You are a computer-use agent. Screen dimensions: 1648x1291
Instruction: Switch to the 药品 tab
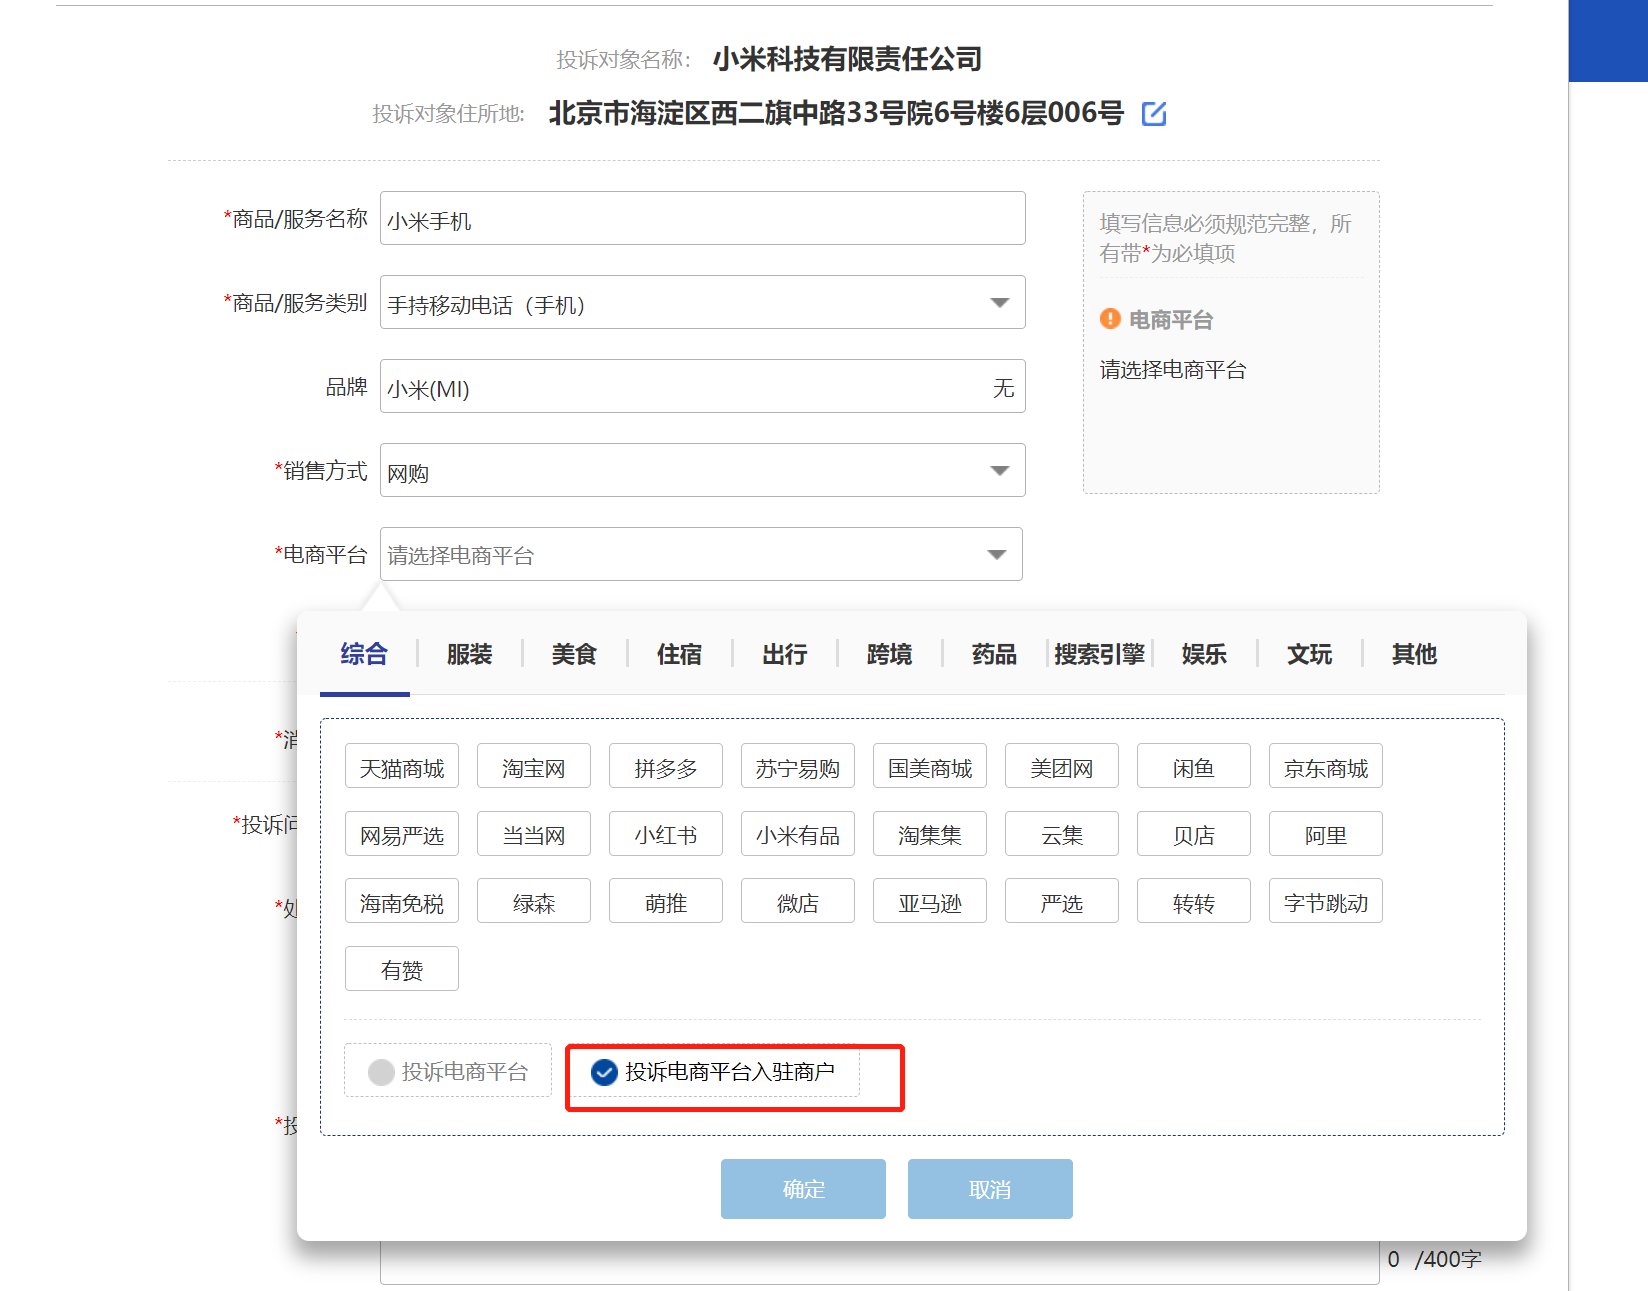tap(994, 654)
